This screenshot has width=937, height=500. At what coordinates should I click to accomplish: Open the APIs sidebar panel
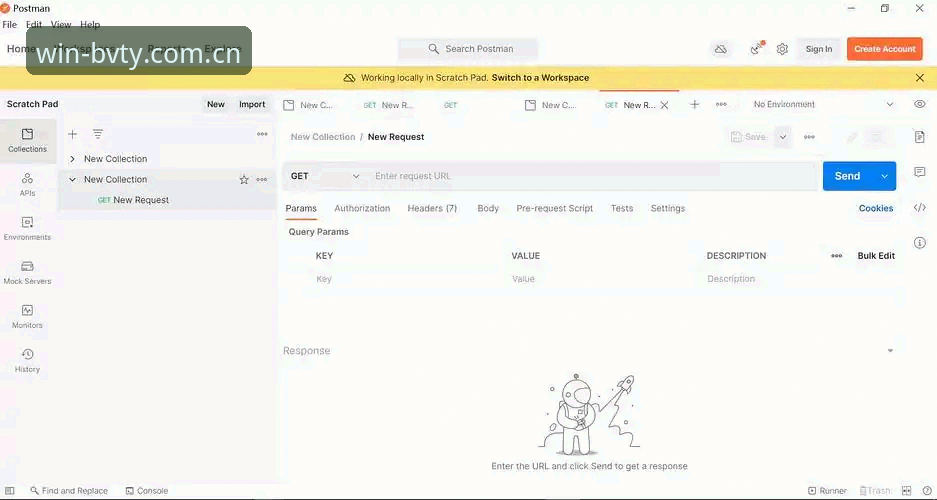click(27, 185)
